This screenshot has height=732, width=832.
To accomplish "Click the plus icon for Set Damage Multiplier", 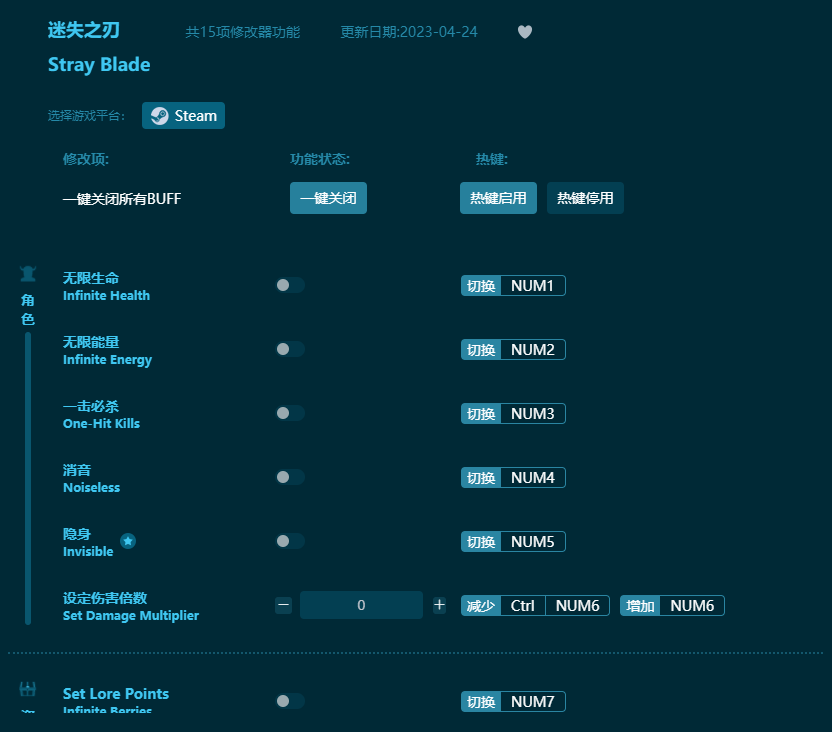I will tap(439, 605).
